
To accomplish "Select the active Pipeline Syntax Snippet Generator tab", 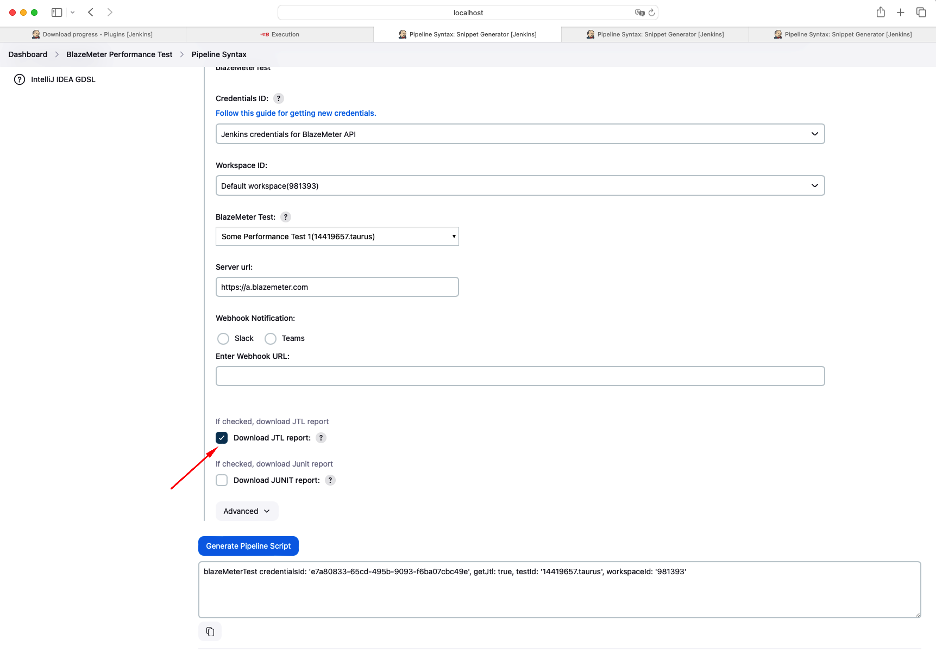I will point(467,35).
